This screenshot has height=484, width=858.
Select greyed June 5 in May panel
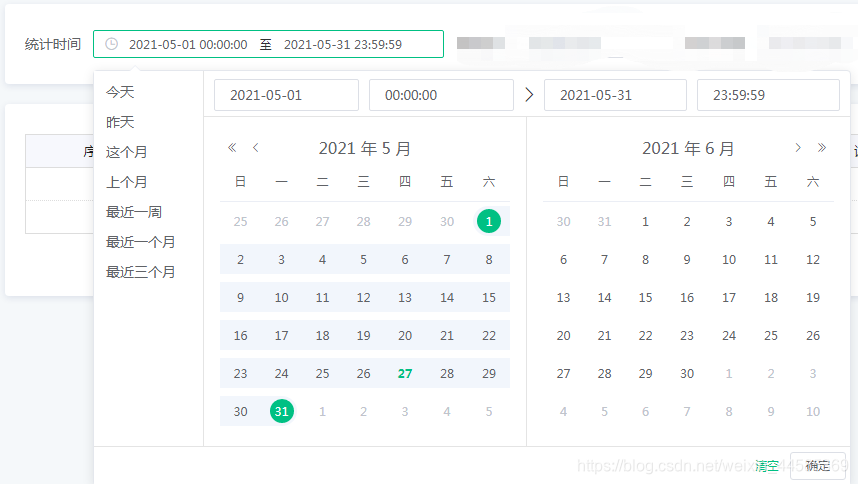(489, 411)
